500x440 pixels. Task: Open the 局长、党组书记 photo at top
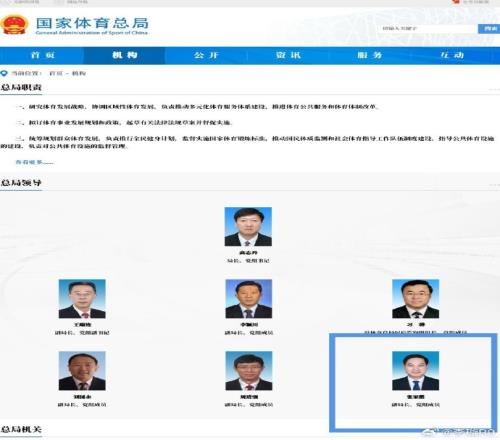(248, 227)
